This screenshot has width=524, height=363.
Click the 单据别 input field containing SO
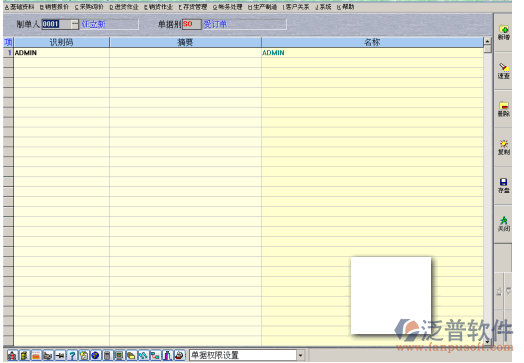click(x=192, y=24)
